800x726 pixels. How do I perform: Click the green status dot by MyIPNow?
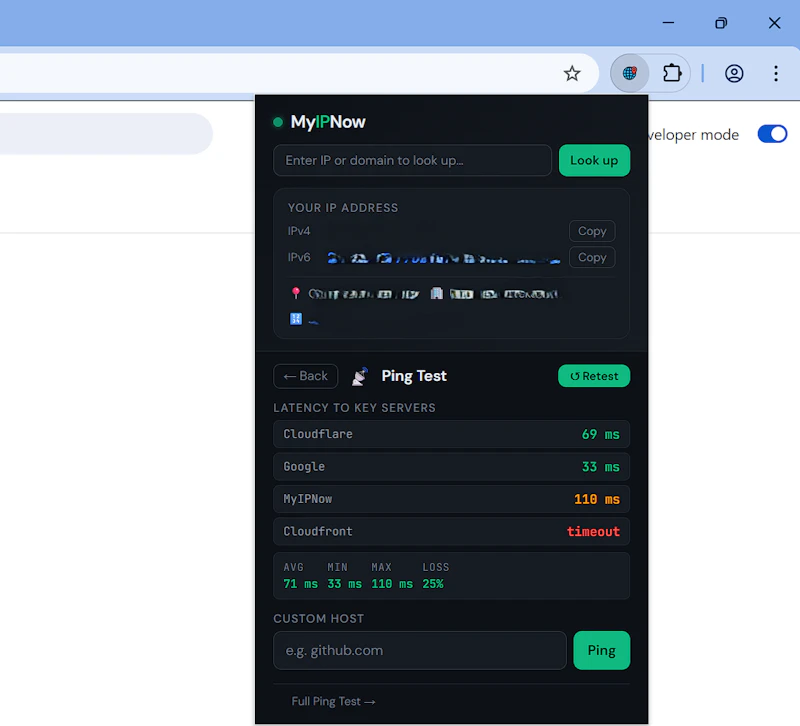click(278, 122)
